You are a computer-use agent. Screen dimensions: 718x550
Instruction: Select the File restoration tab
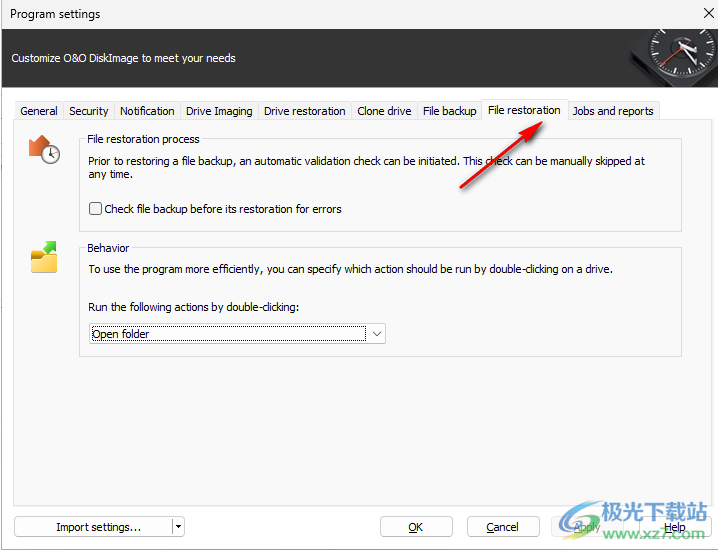524,110
